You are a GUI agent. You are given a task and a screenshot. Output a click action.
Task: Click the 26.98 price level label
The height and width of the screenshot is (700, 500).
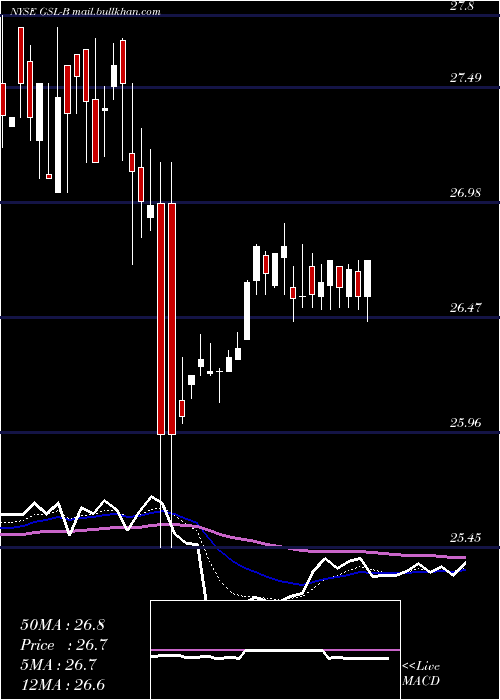point(466,193)
